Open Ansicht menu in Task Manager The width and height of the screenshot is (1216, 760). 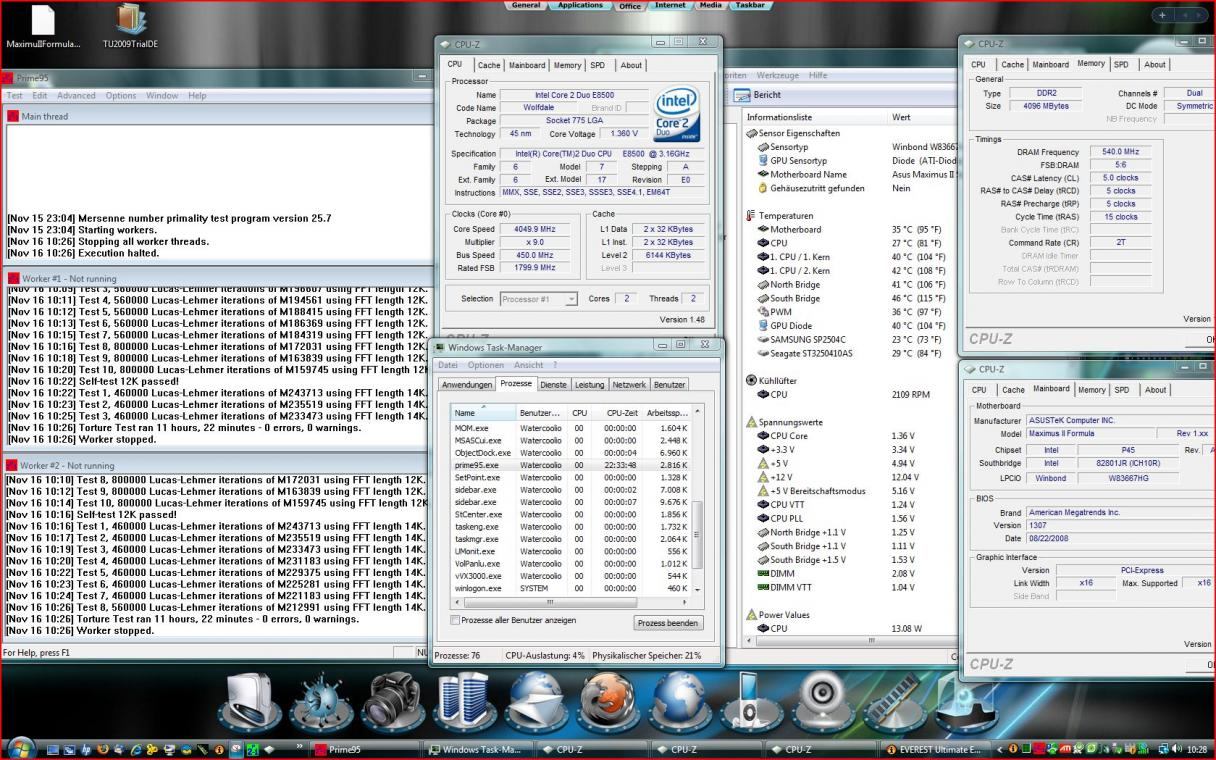[x=528, y=365]
